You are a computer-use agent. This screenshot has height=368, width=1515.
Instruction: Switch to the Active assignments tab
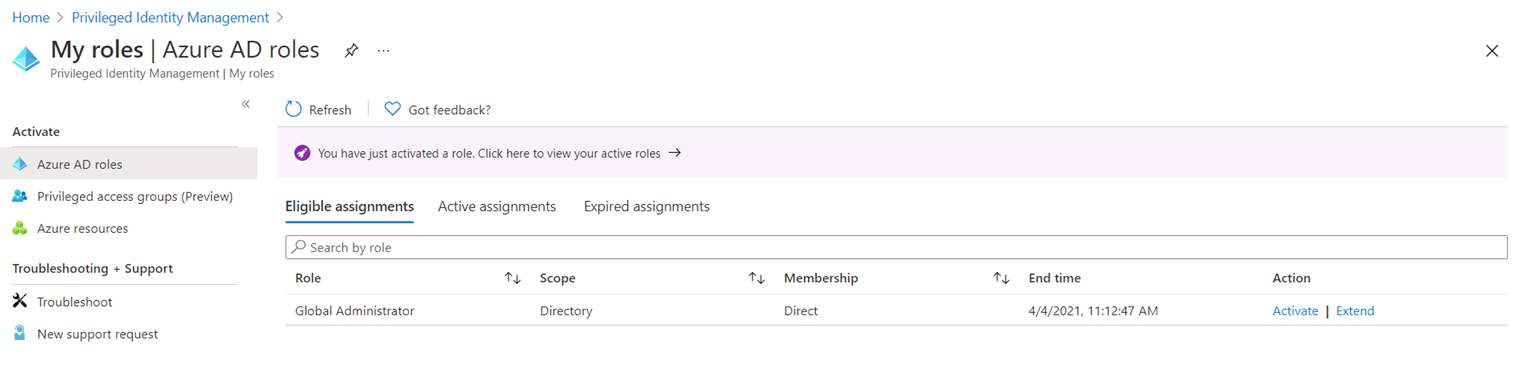497,206
